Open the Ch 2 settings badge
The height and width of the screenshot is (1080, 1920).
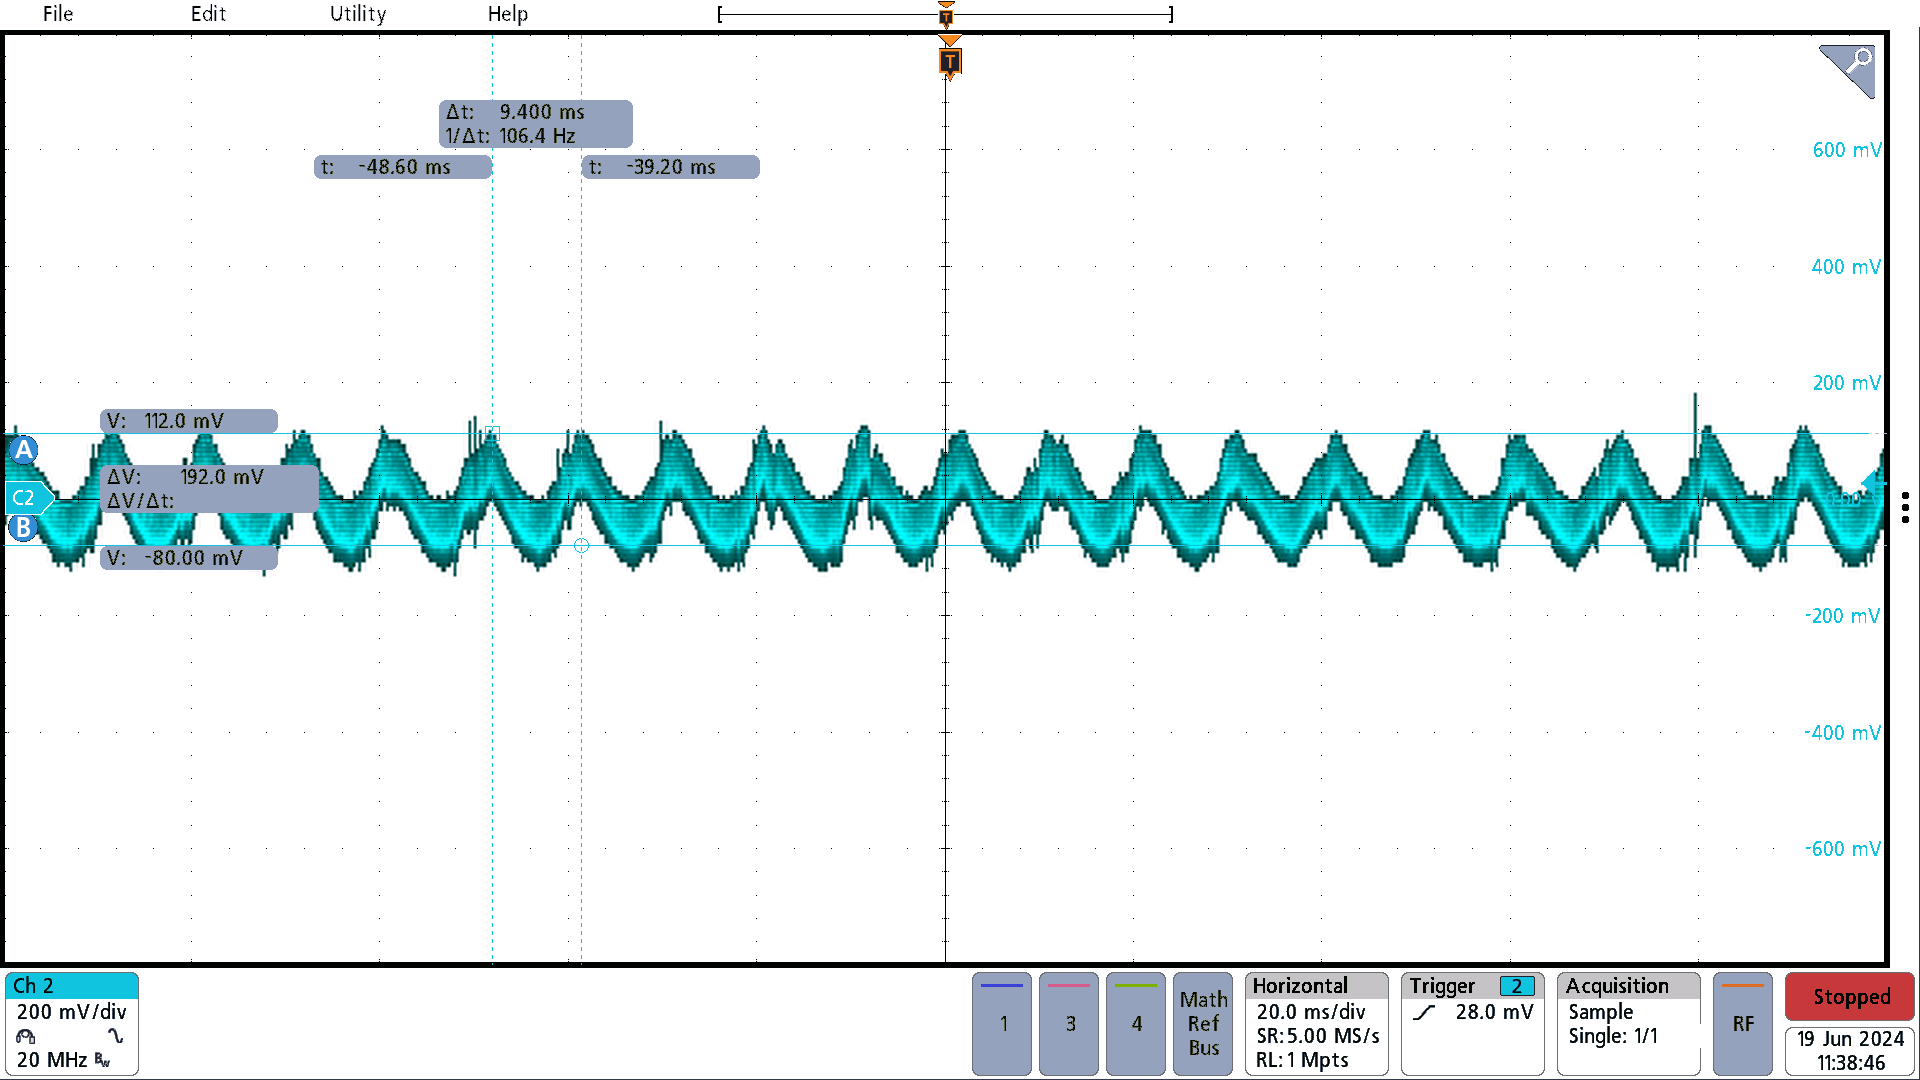(71, 1023)
